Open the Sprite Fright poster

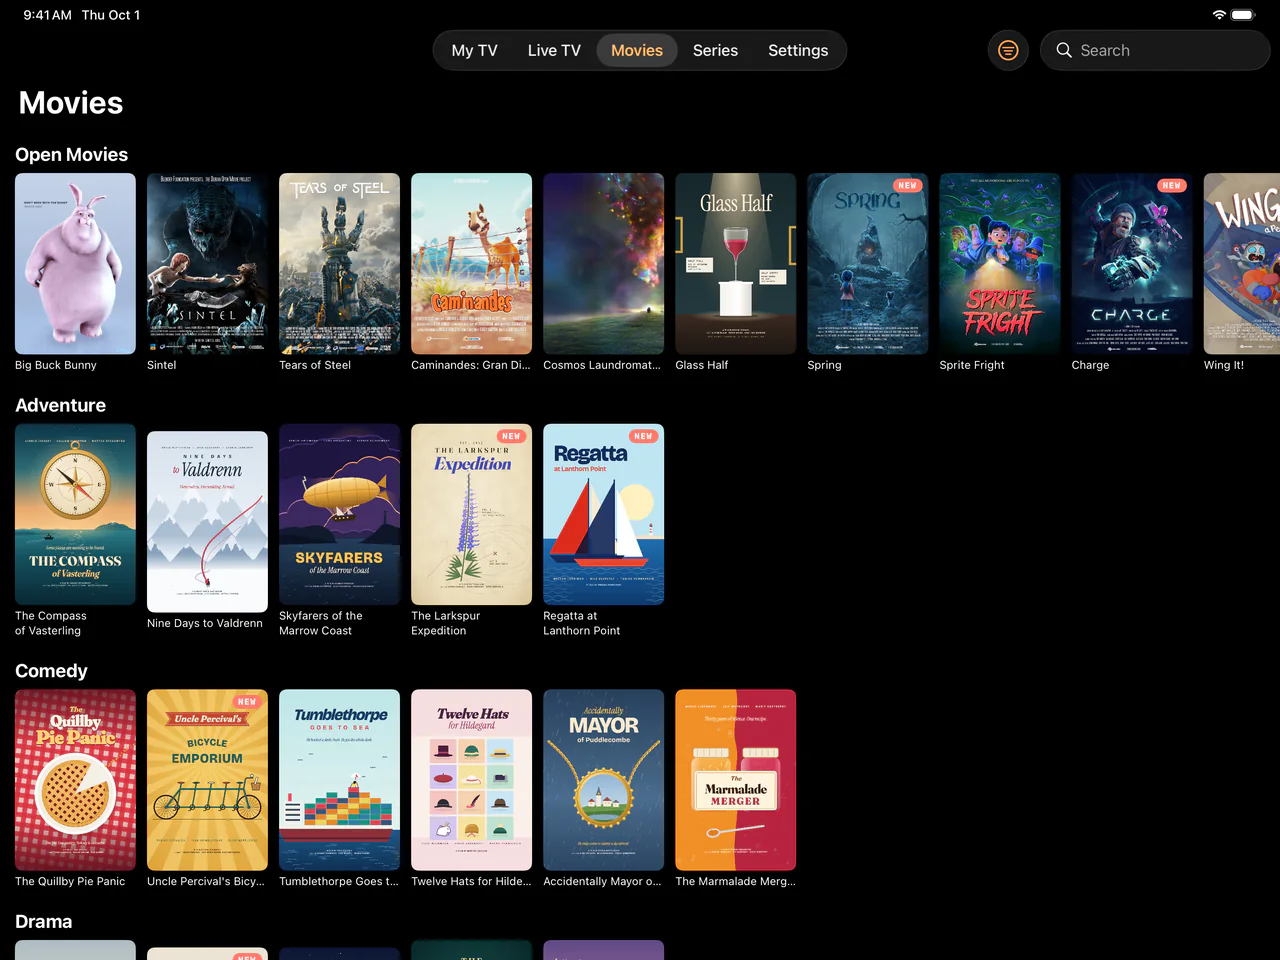999,264
